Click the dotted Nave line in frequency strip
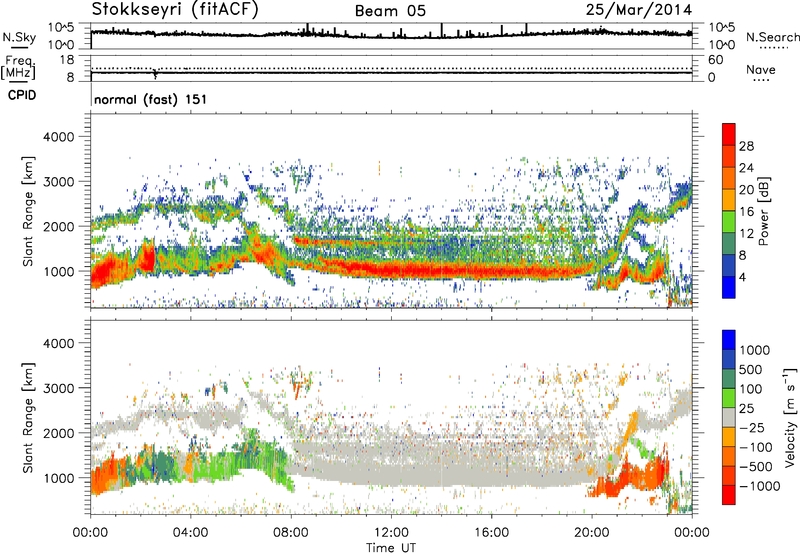Viewport: 800px width, 554px height. [391, 68]
